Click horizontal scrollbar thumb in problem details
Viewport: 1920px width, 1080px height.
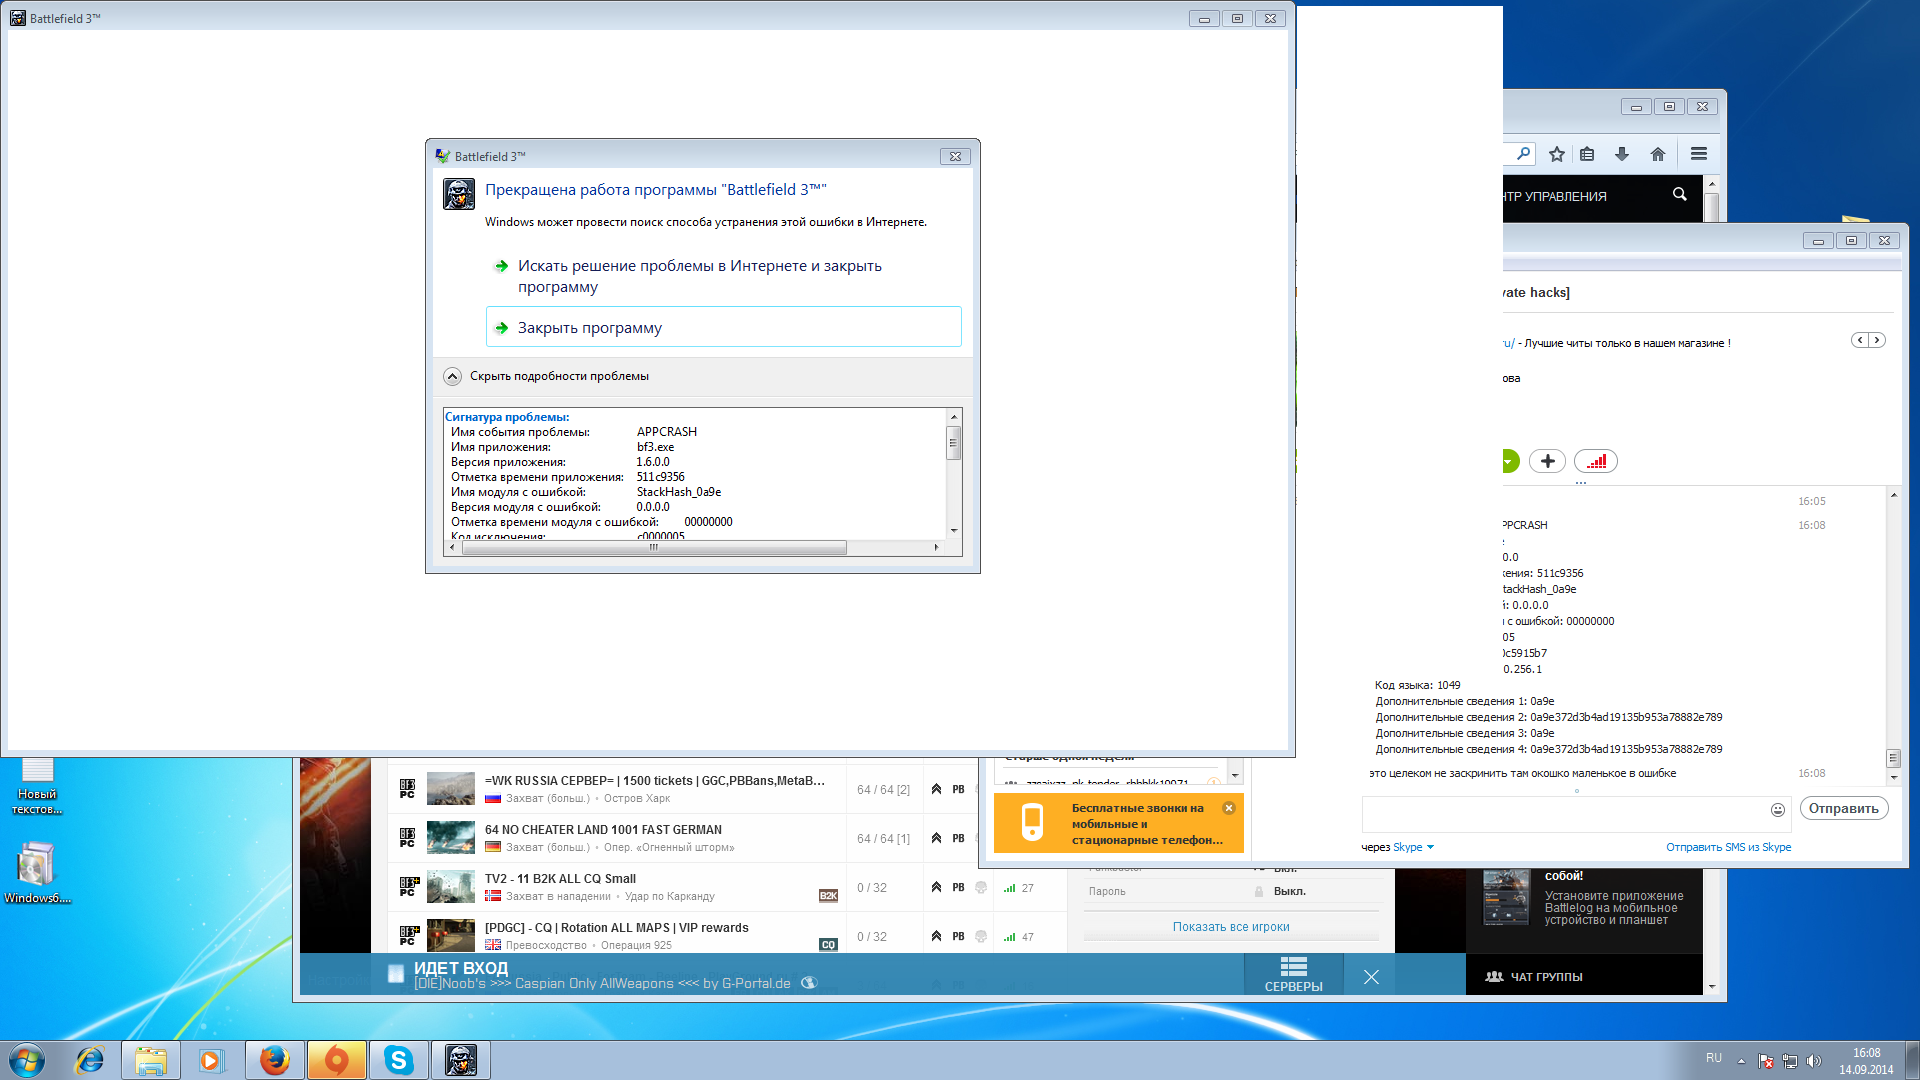653,547
